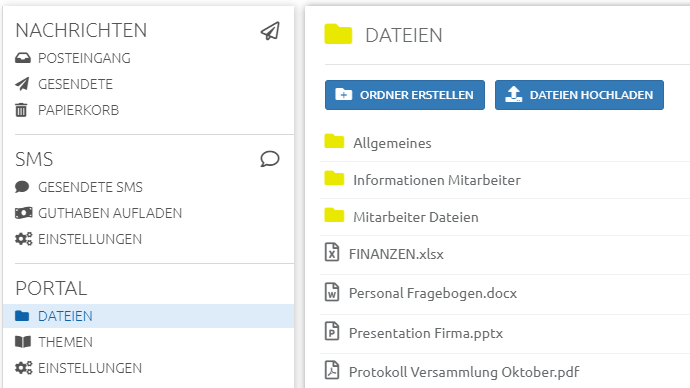Image resolution: width=690 pixels, height=388 pixels.
Task: Click the Ordner erstellen button
Action: 405,95
